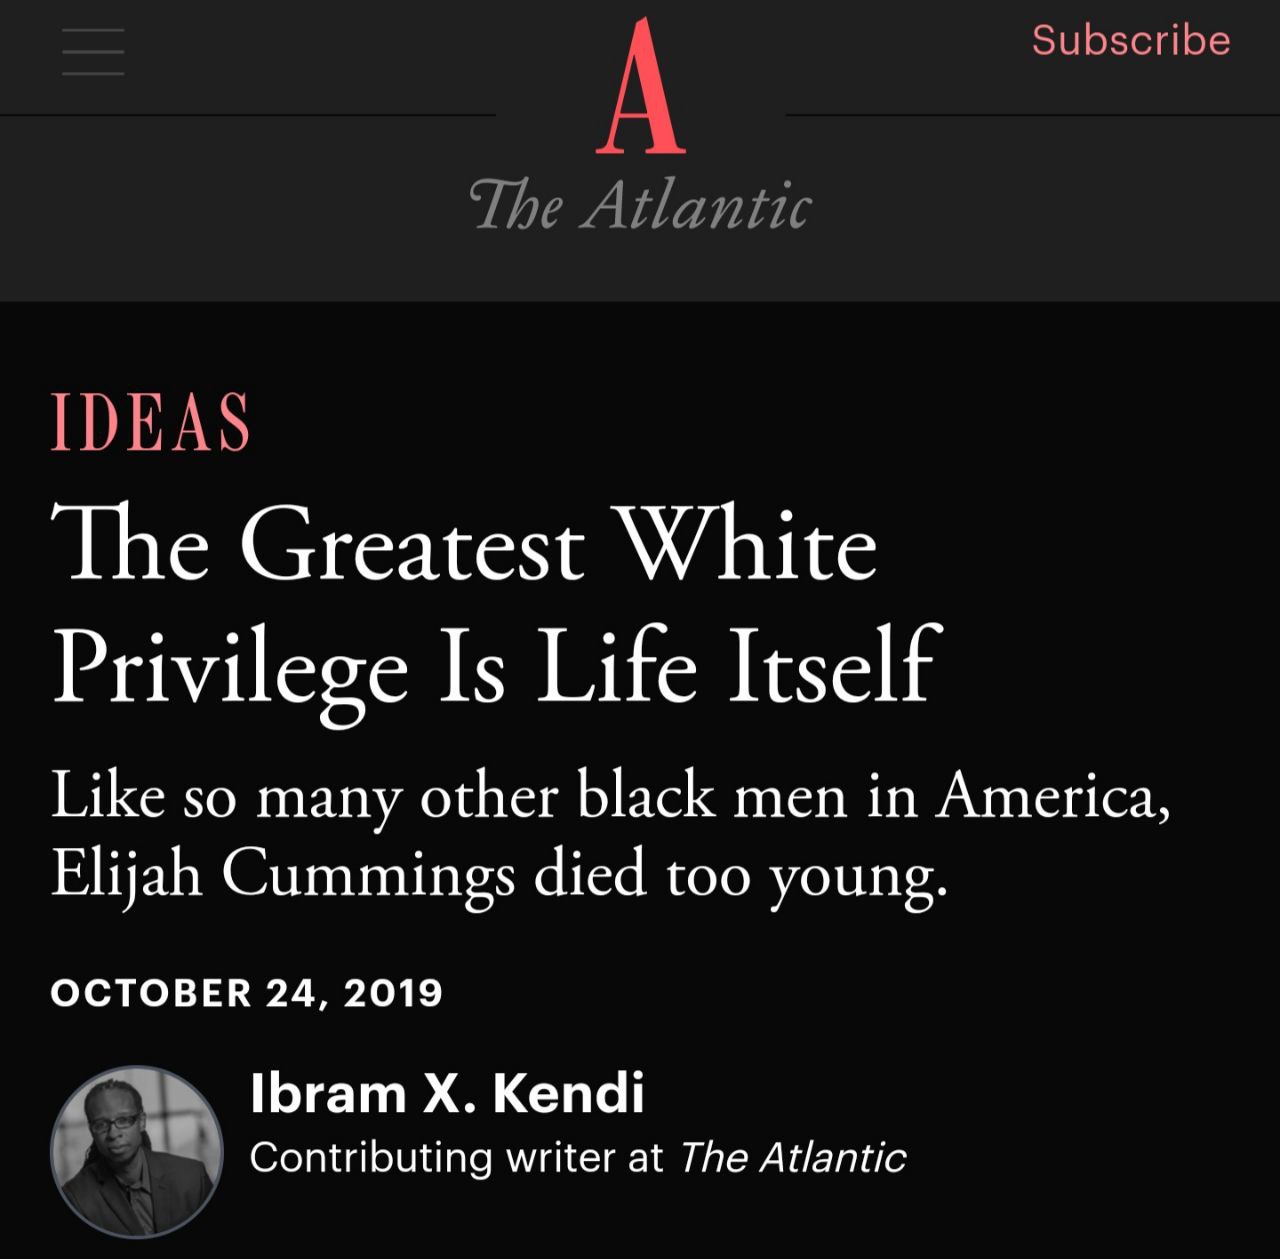Image resolution: width=1280 pixels, height=1259 pixels.
Task: Click the word 'Privilege' in the headline
Action: tap(230, 668)
